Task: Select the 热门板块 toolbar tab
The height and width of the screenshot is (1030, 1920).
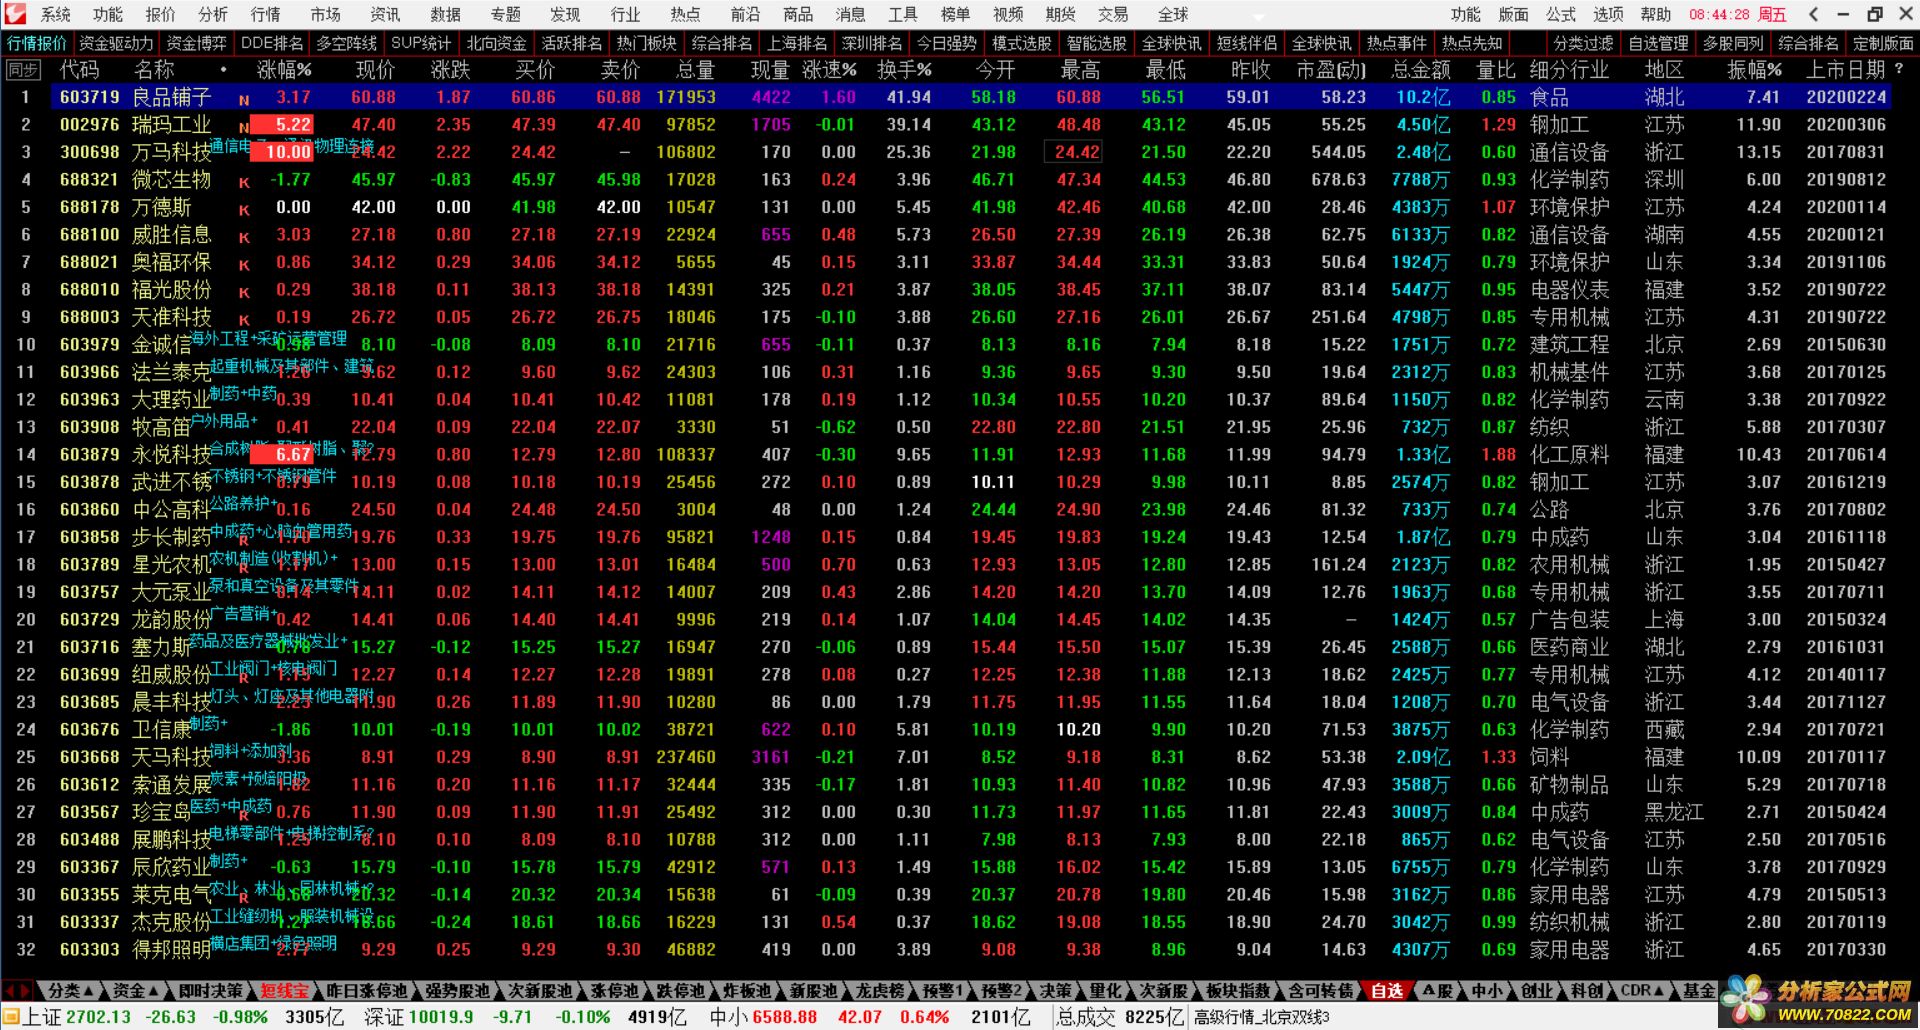Action: coord(647,43)
